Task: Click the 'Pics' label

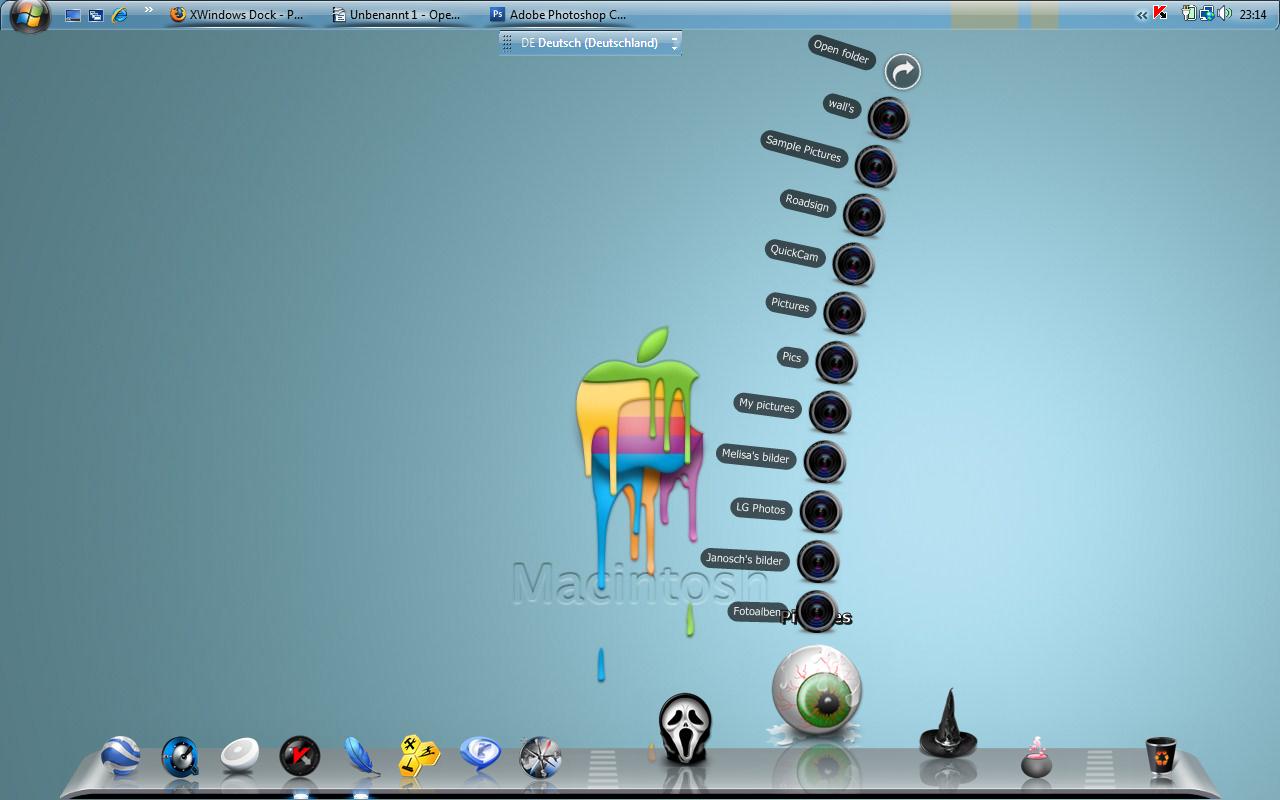Action: point(792,357)
